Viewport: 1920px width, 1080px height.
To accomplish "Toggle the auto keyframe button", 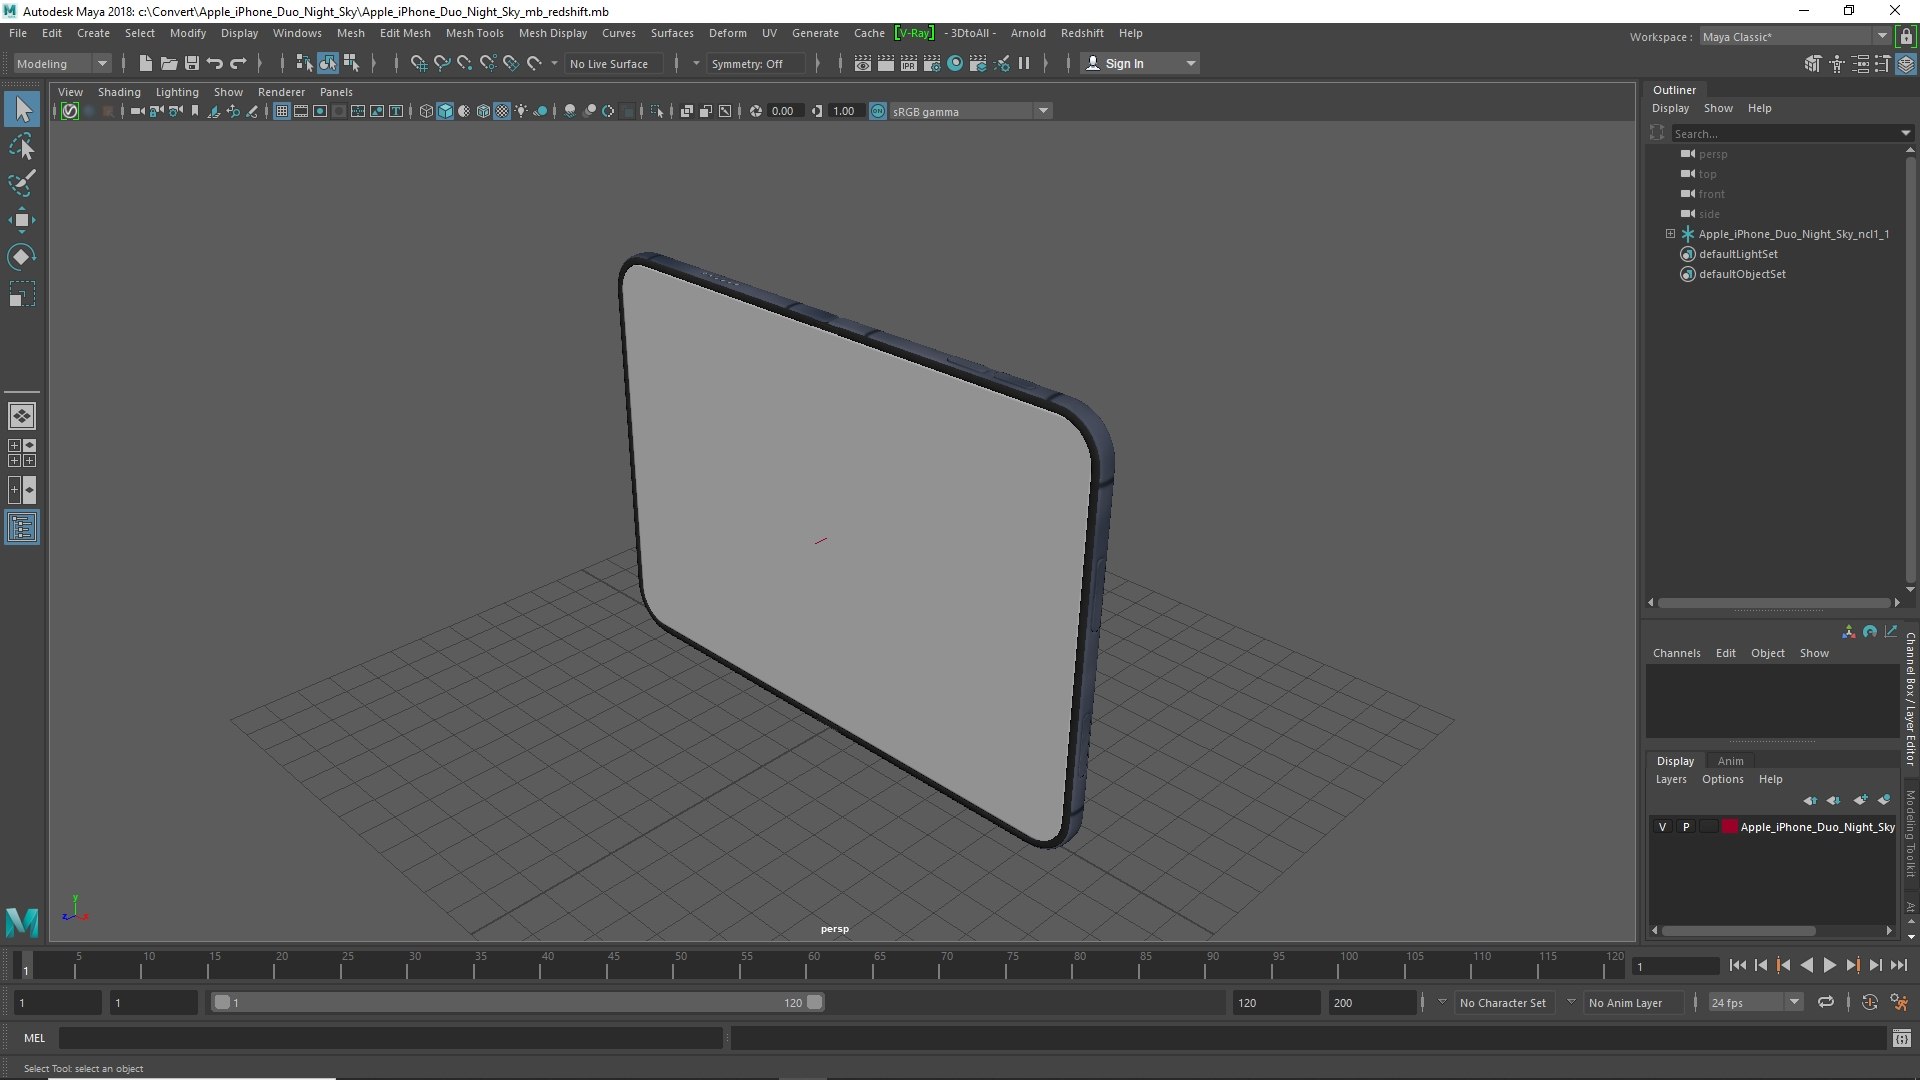I will coord(1870,1002).
